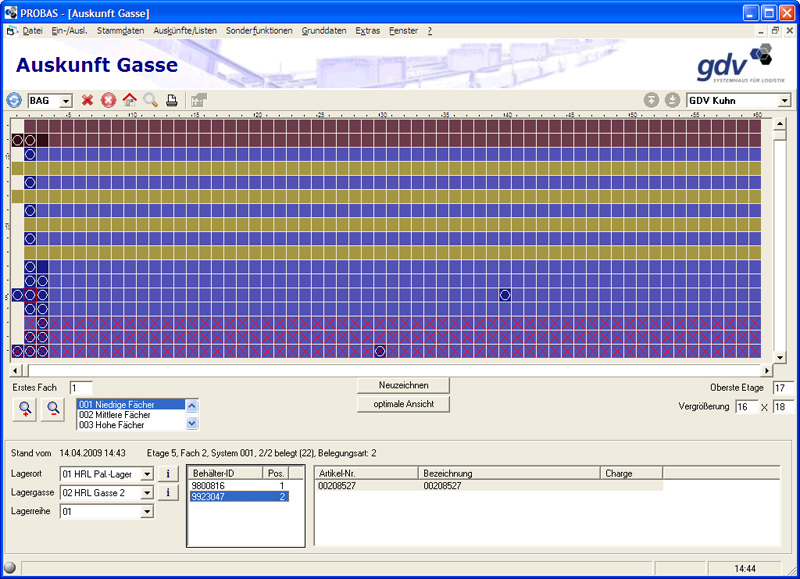800x579 pixels.
Task: Open the Fenster menu
Action: pos(404,31)
